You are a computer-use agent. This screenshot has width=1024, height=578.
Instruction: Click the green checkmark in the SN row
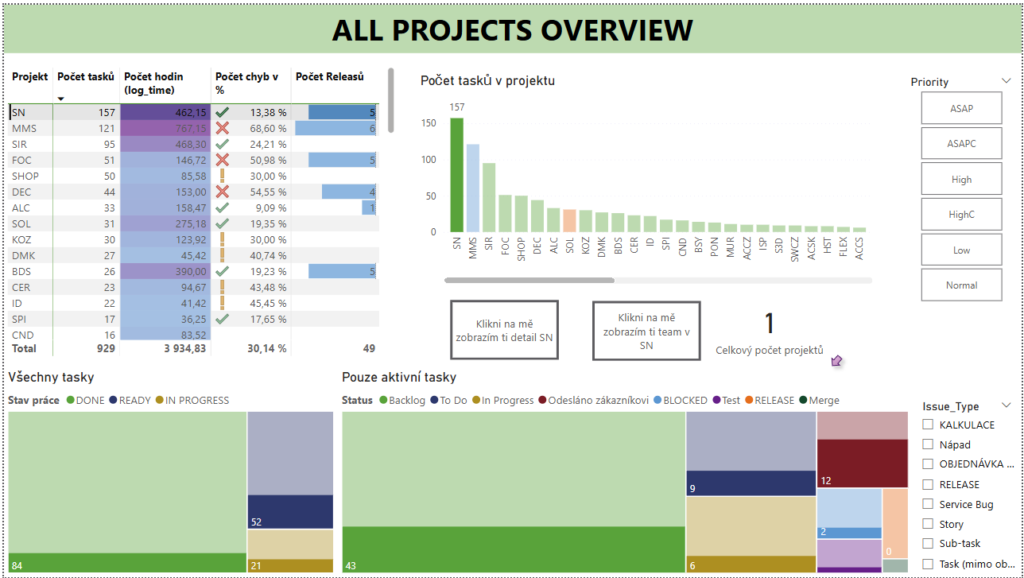tap(222, 113)
